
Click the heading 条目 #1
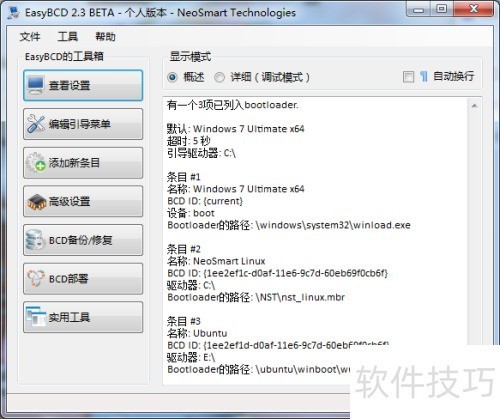(184, 177)
